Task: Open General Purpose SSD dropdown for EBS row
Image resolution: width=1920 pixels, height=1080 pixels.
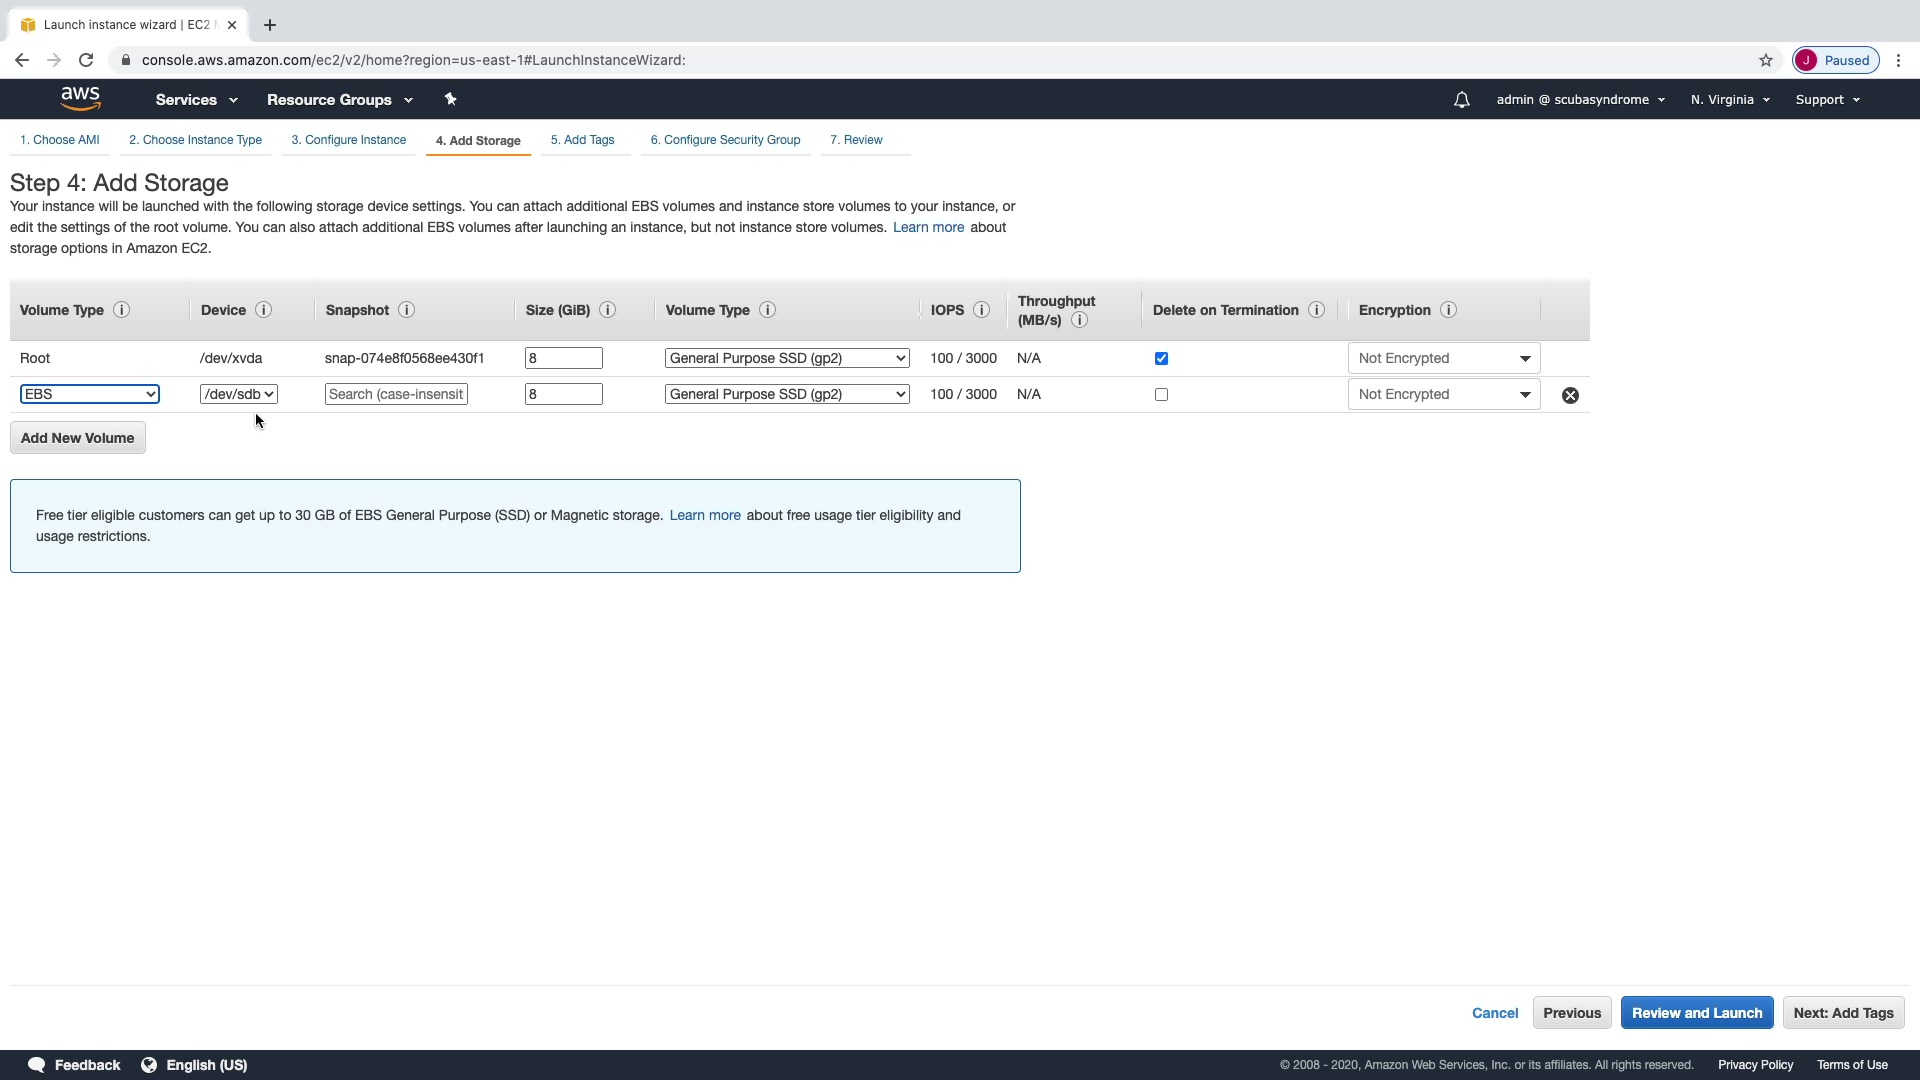Action: click(x=786, y=394)
